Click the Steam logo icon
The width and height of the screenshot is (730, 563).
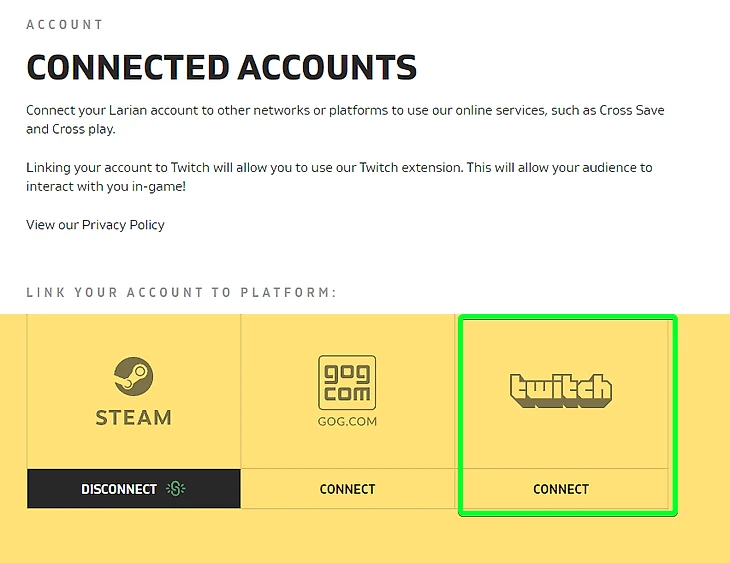click(x=133, y=377)
